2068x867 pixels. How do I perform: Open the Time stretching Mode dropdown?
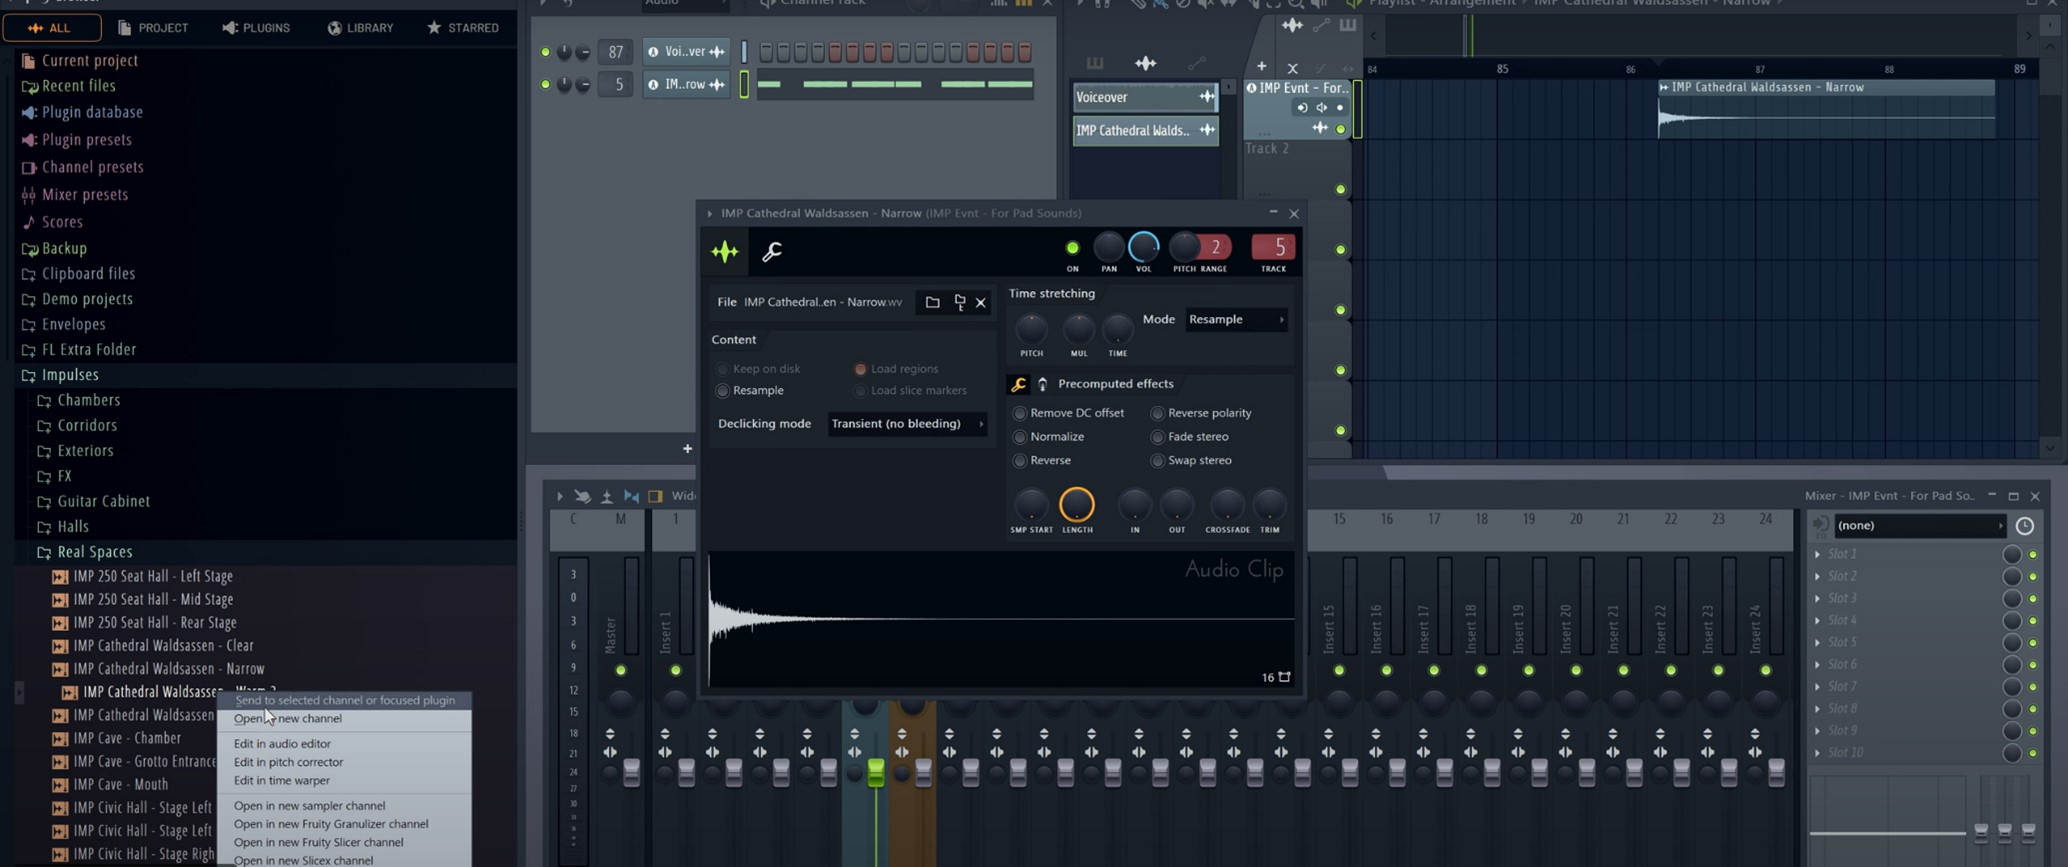coord(1236,320)
